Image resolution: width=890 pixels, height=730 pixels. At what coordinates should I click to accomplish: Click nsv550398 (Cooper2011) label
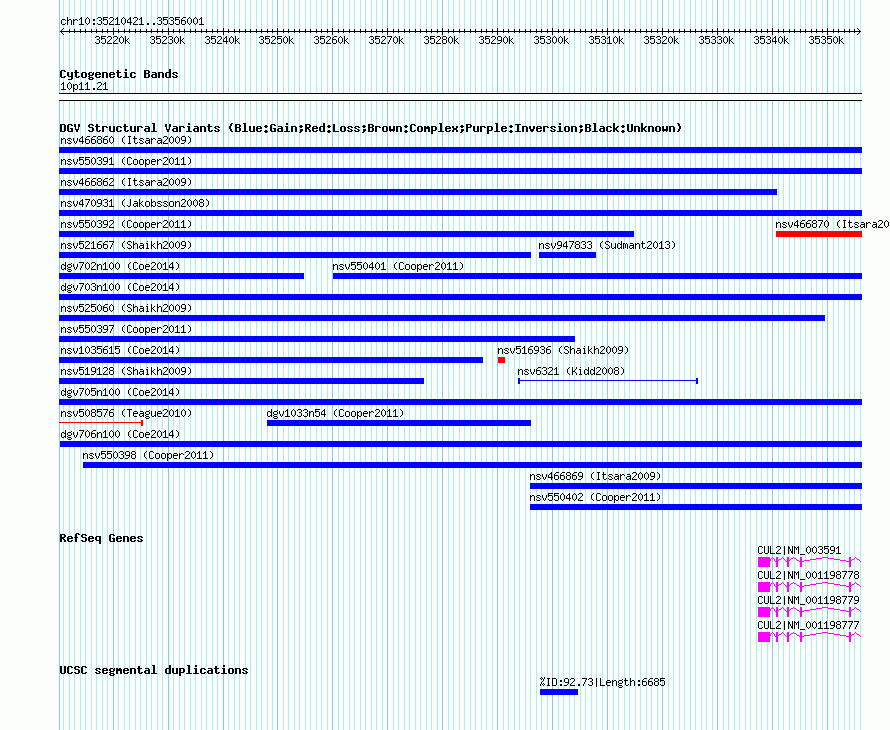148,455
